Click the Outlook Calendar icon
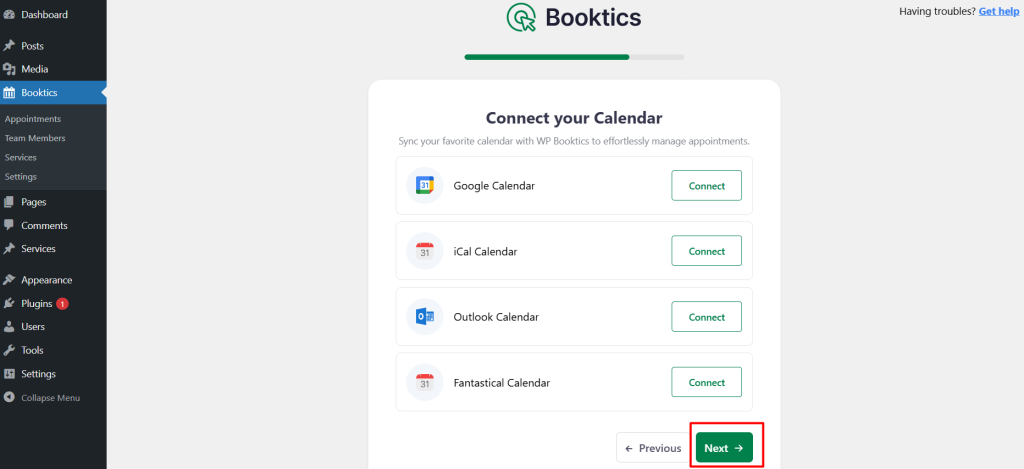 click(x=424, y=317)
